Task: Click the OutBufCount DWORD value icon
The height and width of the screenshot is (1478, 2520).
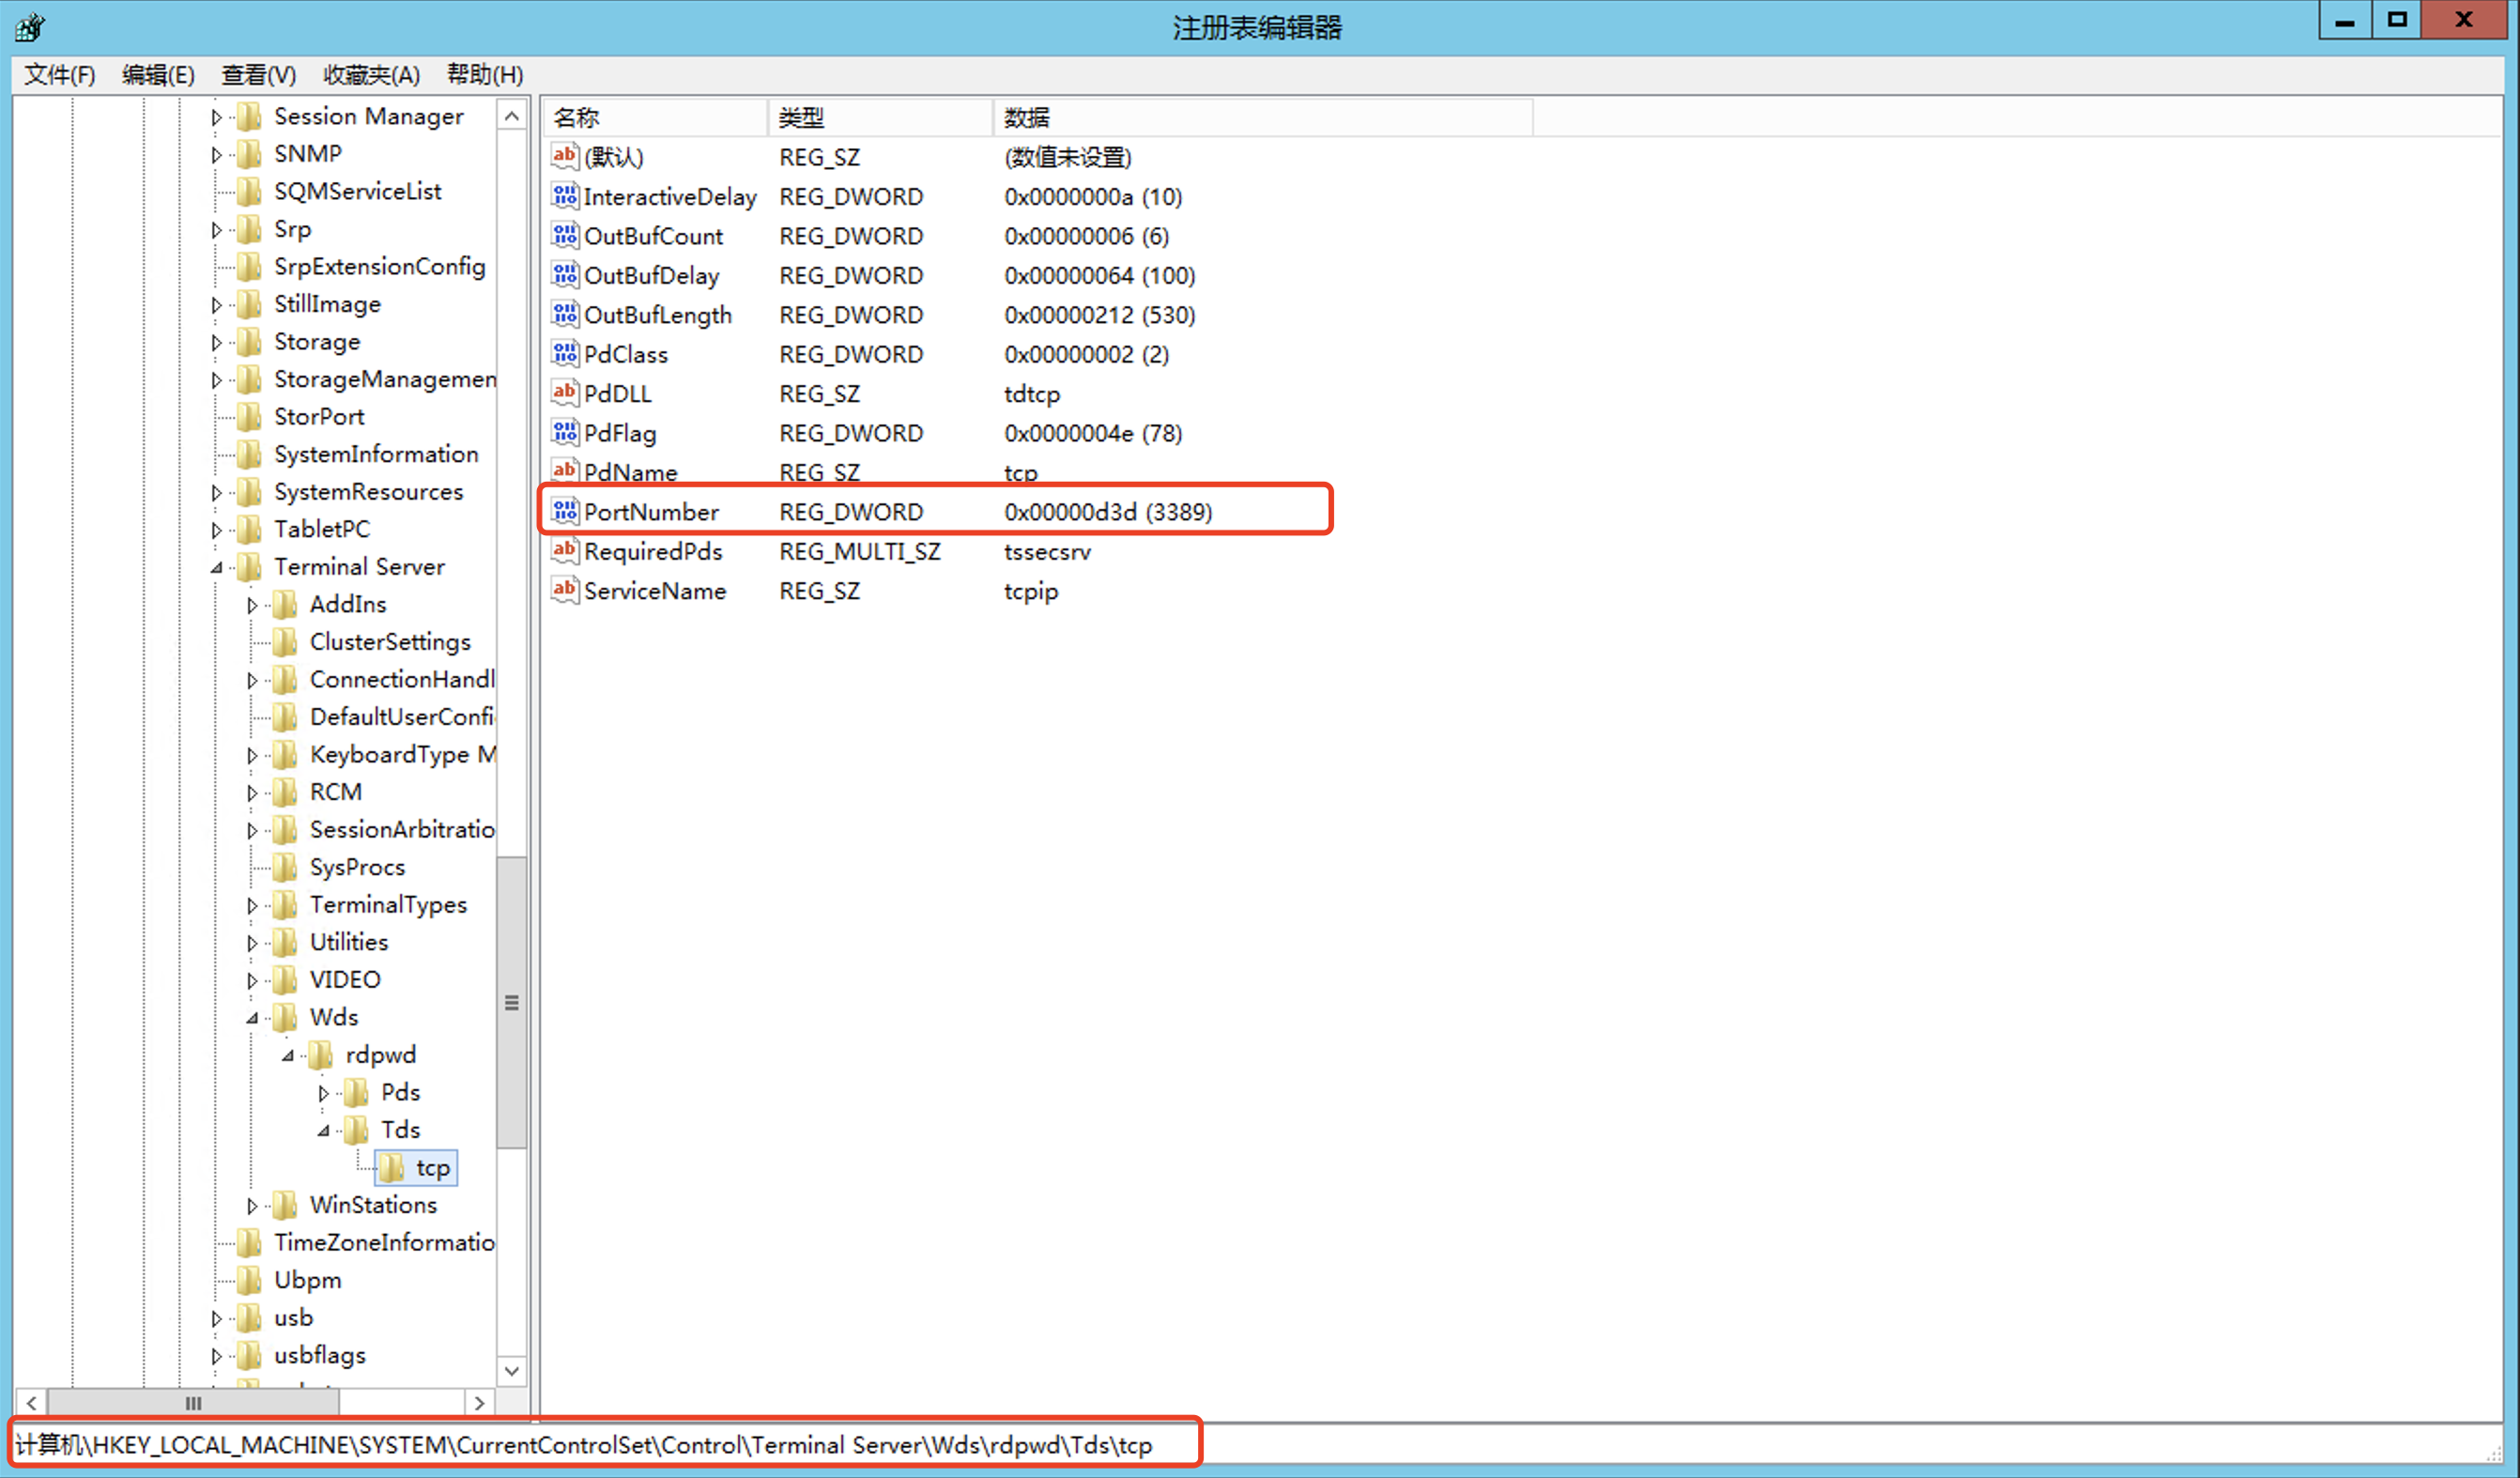Action: [565, 235]
